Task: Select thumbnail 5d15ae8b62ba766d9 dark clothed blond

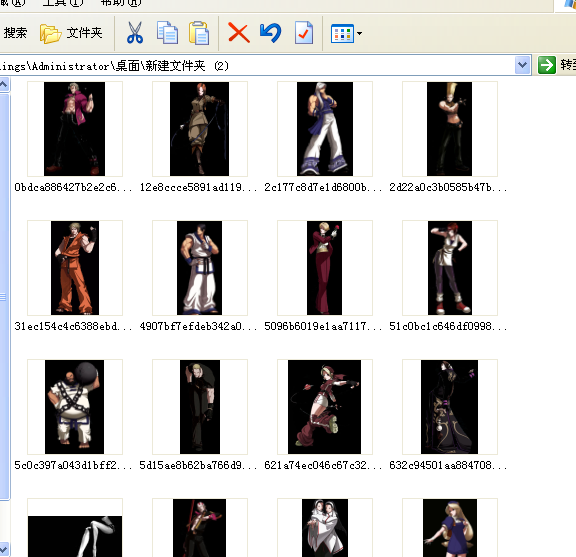Action: click(200, 407)
